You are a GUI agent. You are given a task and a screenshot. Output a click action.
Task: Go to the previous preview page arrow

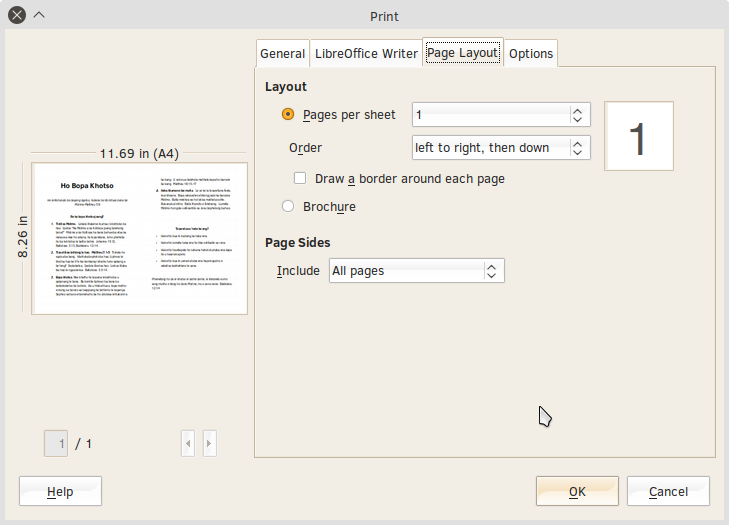[x=188, y=444]
